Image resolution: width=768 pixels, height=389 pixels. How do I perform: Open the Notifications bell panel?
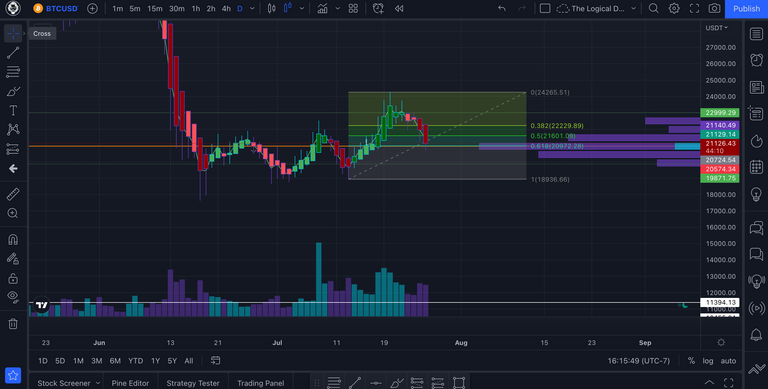pos(756,335)
